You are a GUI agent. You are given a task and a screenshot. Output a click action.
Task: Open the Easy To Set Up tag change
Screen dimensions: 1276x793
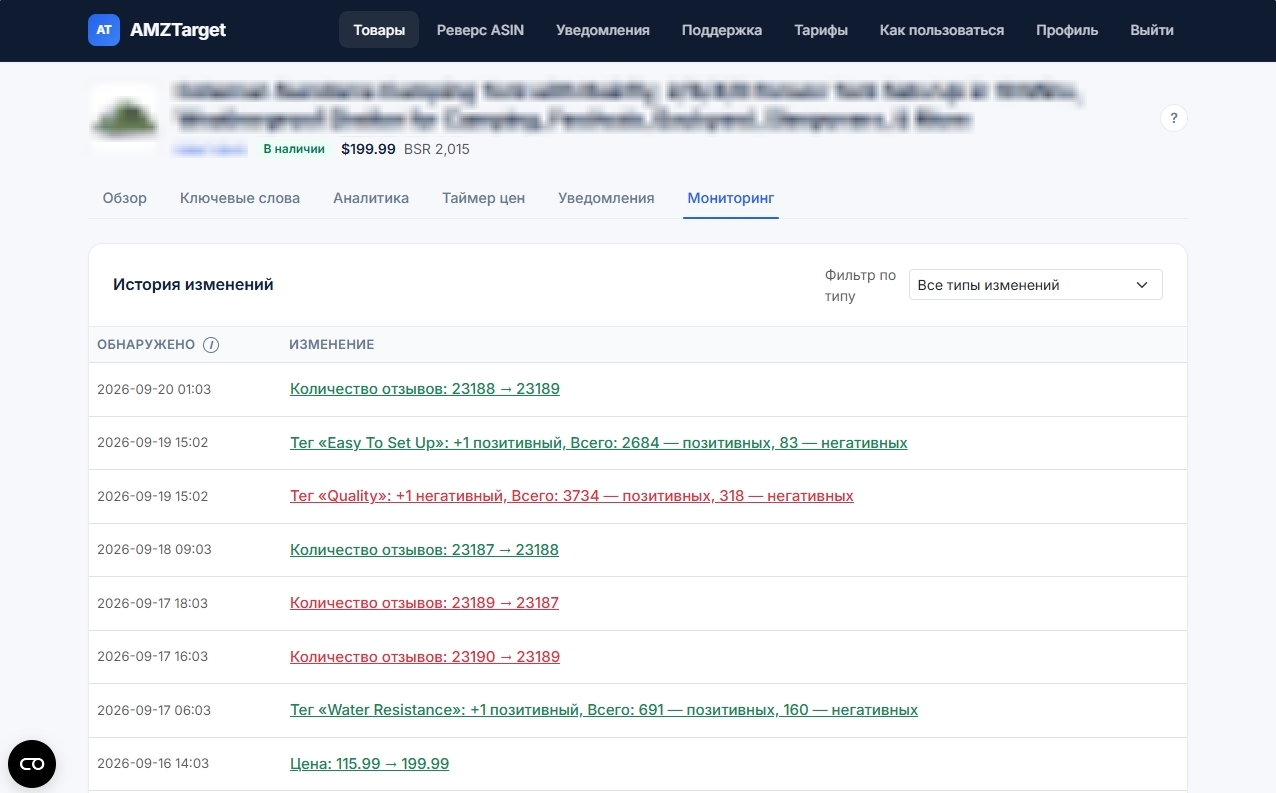599,442
